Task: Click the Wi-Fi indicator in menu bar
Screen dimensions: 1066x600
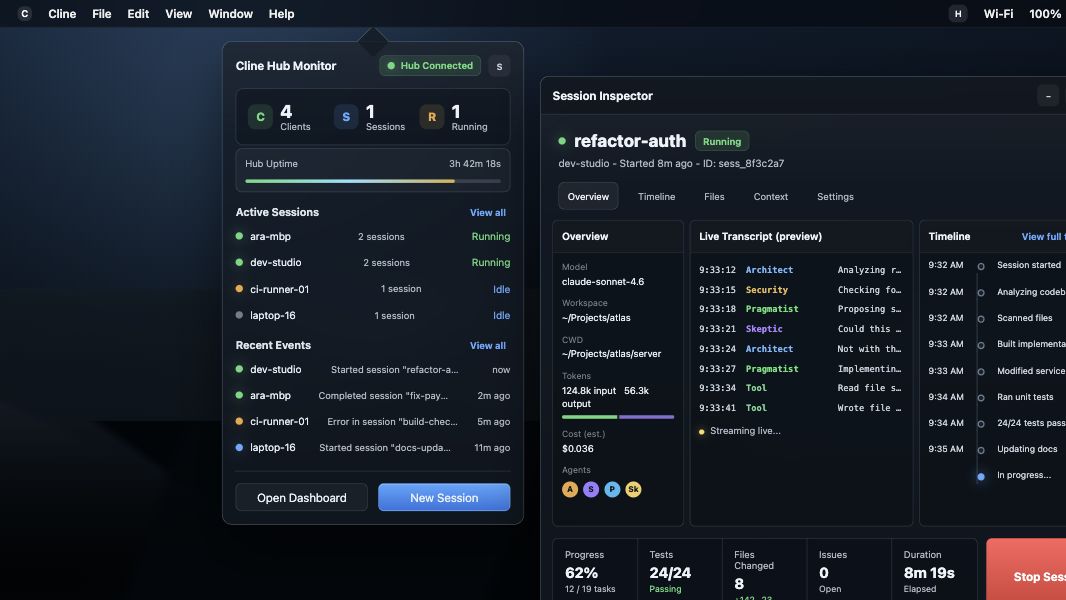Action: point(998,14)
